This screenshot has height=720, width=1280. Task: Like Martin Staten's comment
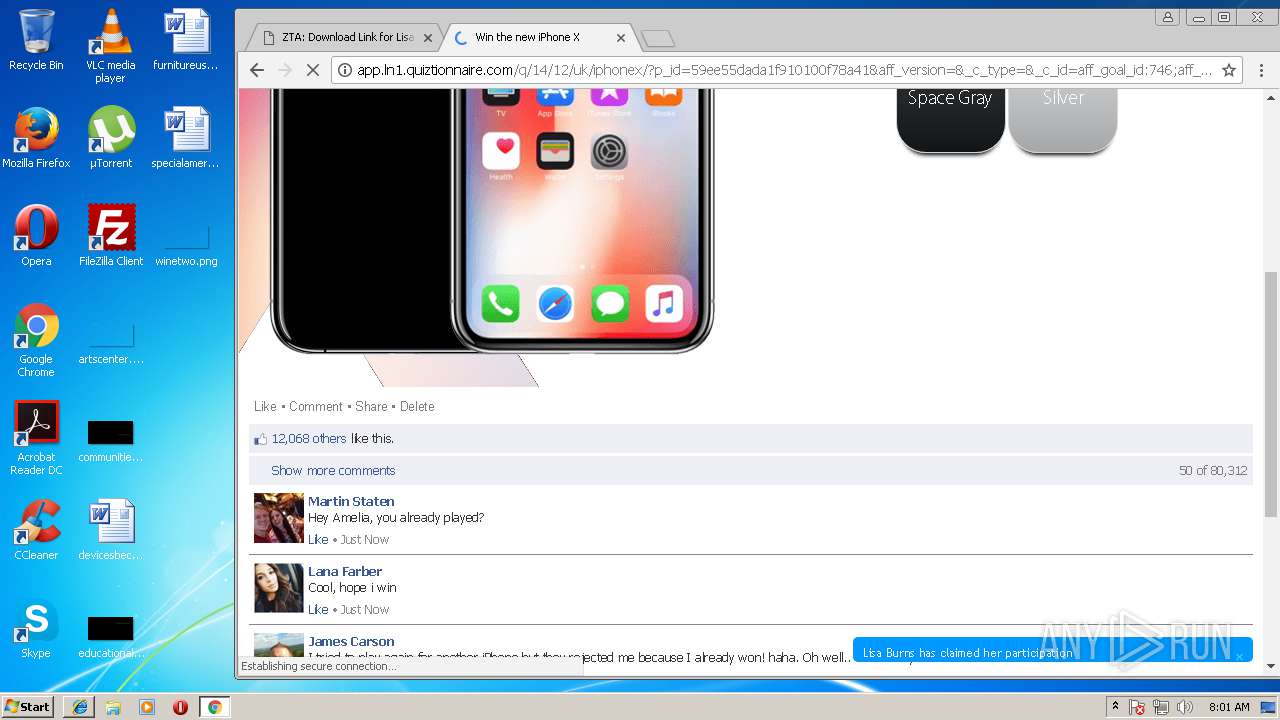point(318,540)
